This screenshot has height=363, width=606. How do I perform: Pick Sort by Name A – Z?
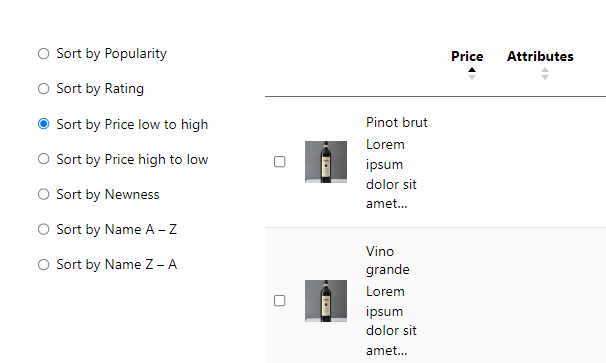44,229
